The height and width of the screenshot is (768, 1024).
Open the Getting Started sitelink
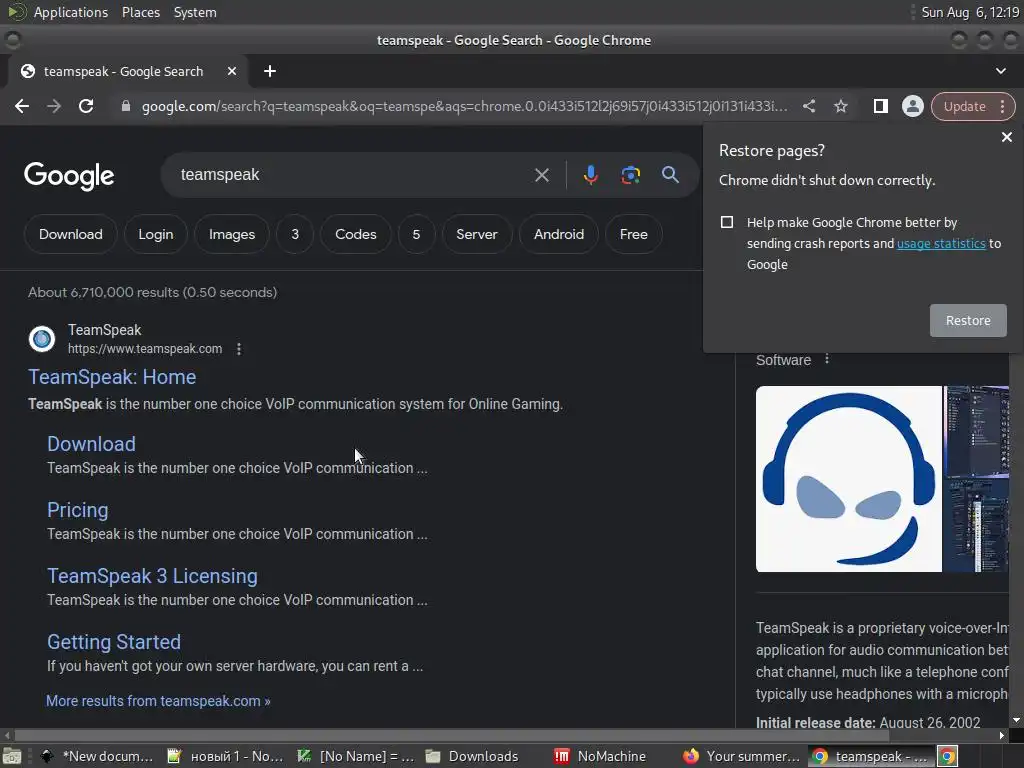114,642
